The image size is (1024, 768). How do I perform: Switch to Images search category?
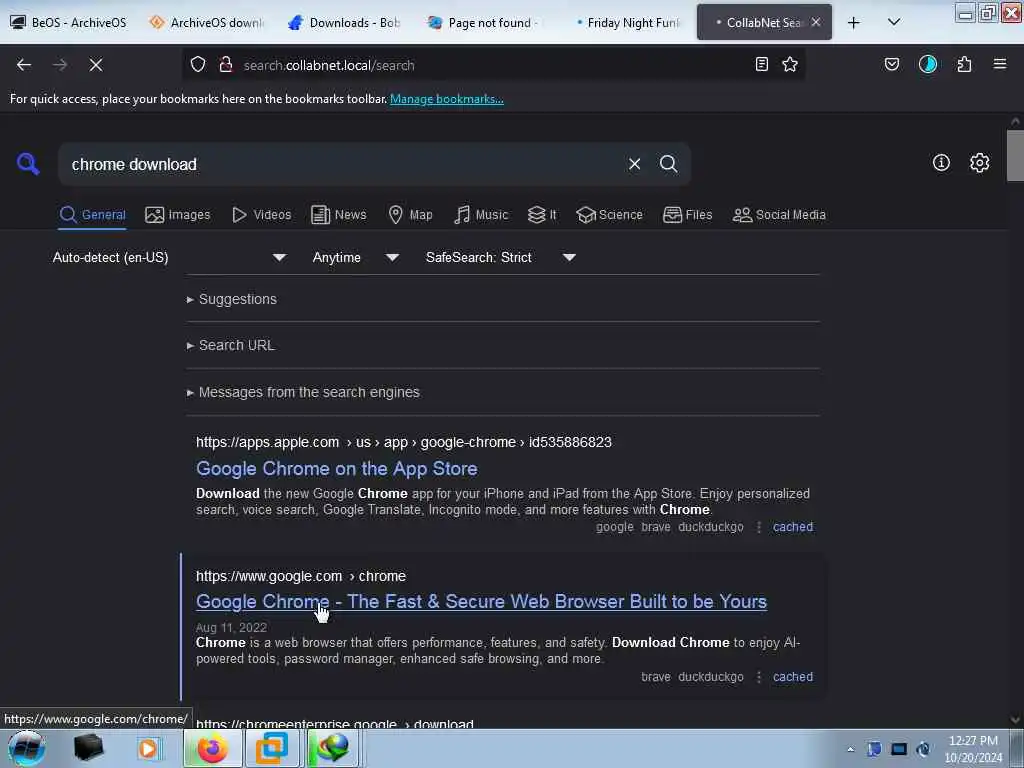pos(178,215)
